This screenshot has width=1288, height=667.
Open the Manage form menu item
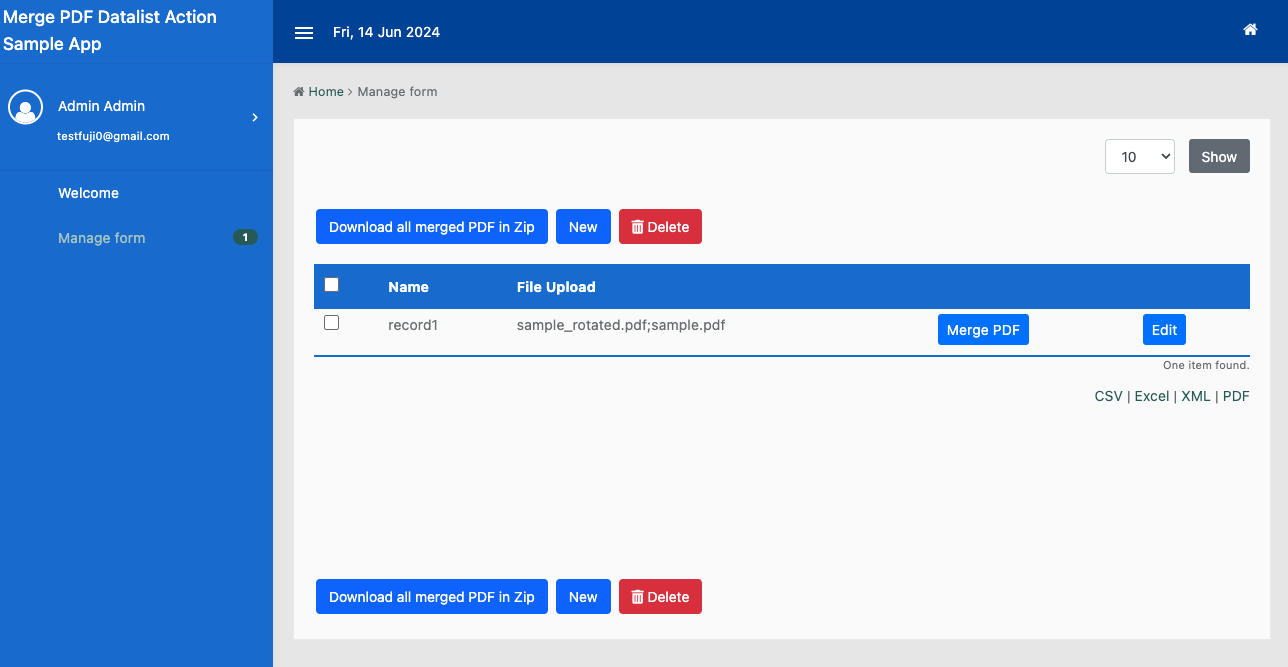click(101, 238)
